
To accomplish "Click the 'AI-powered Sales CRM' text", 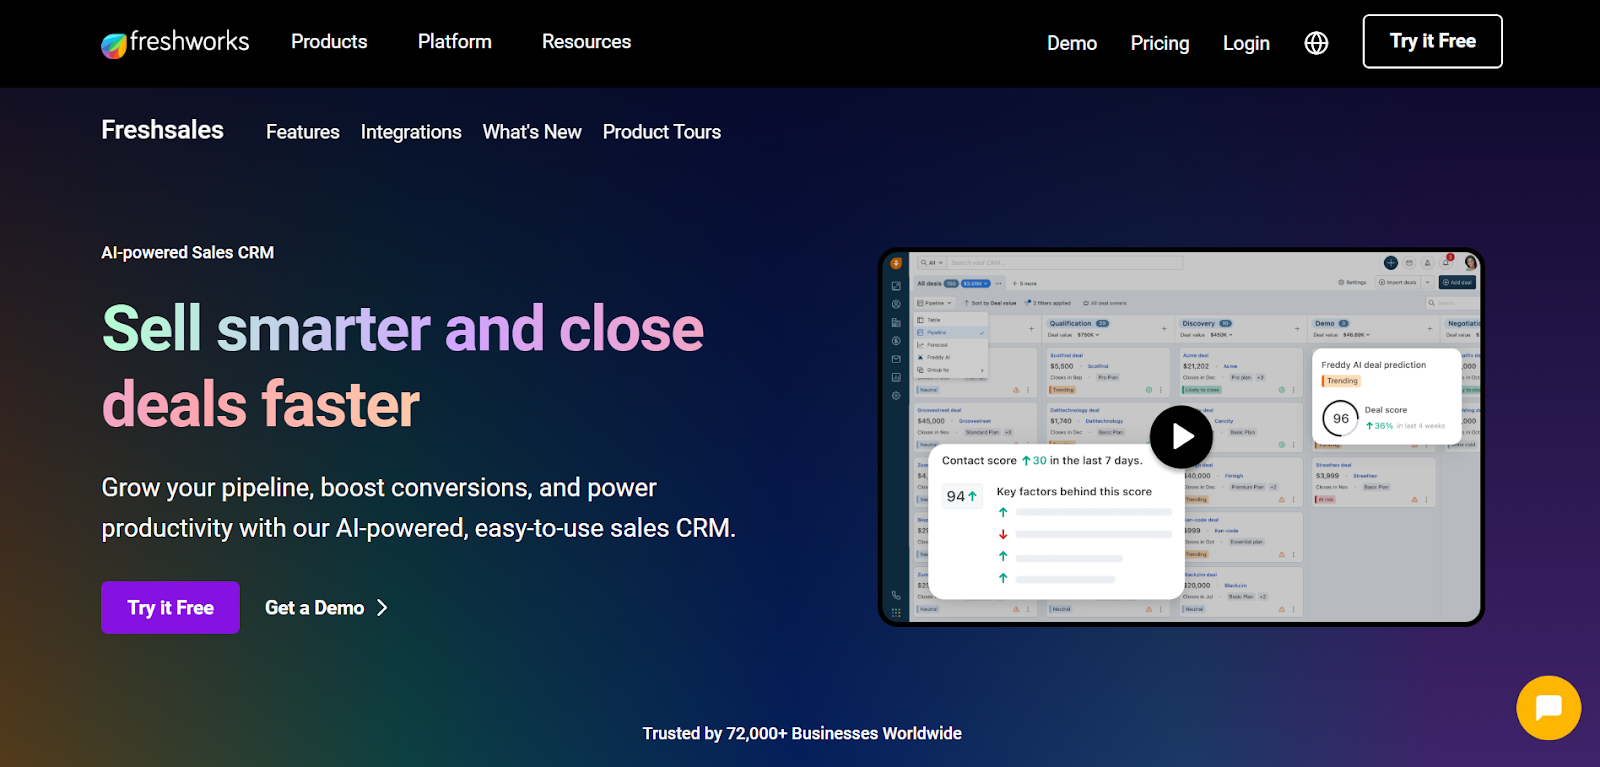I will pos(188,253).
